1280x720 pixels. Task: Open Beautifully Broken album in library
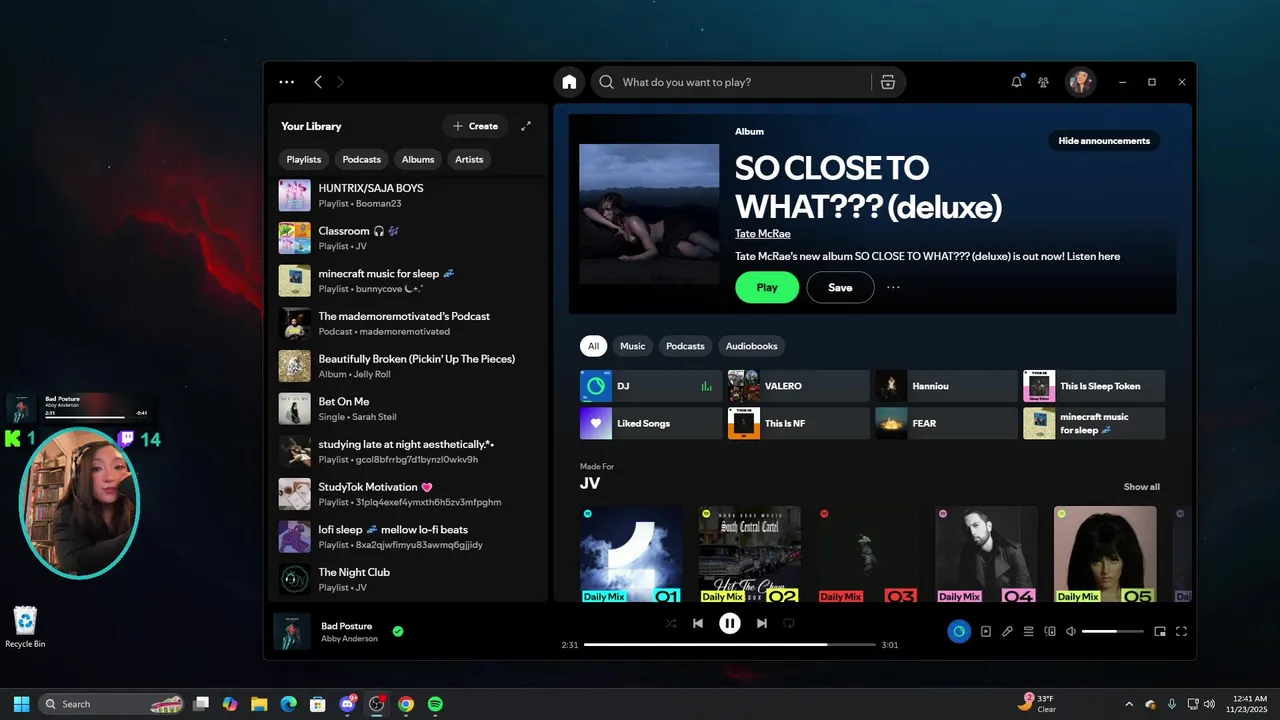(x=410, y=366)
